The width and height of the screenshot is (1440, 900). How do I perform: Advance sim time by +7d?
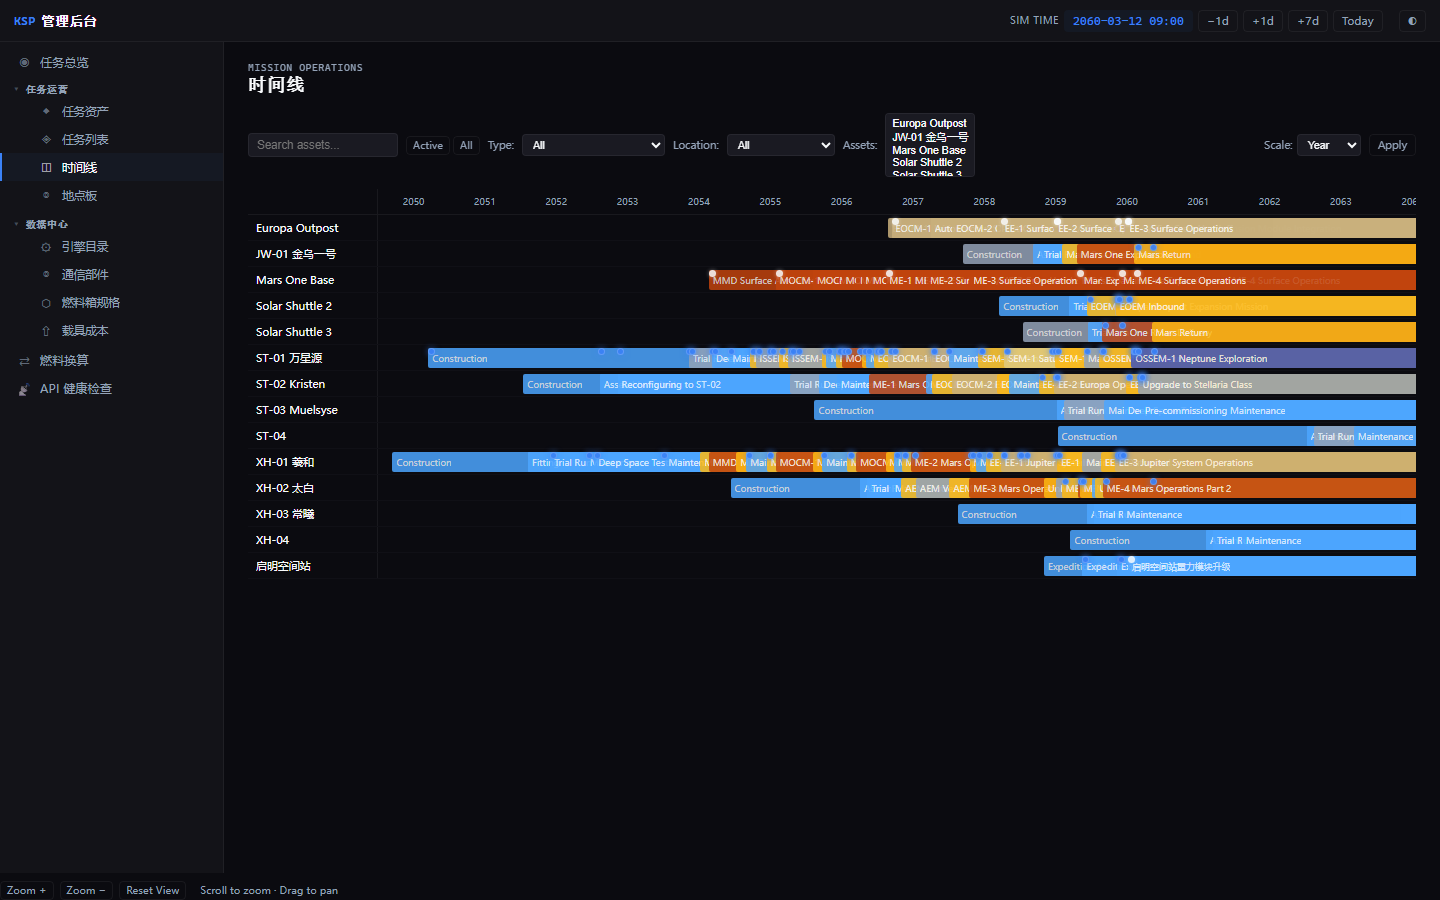pos(1308,21)
